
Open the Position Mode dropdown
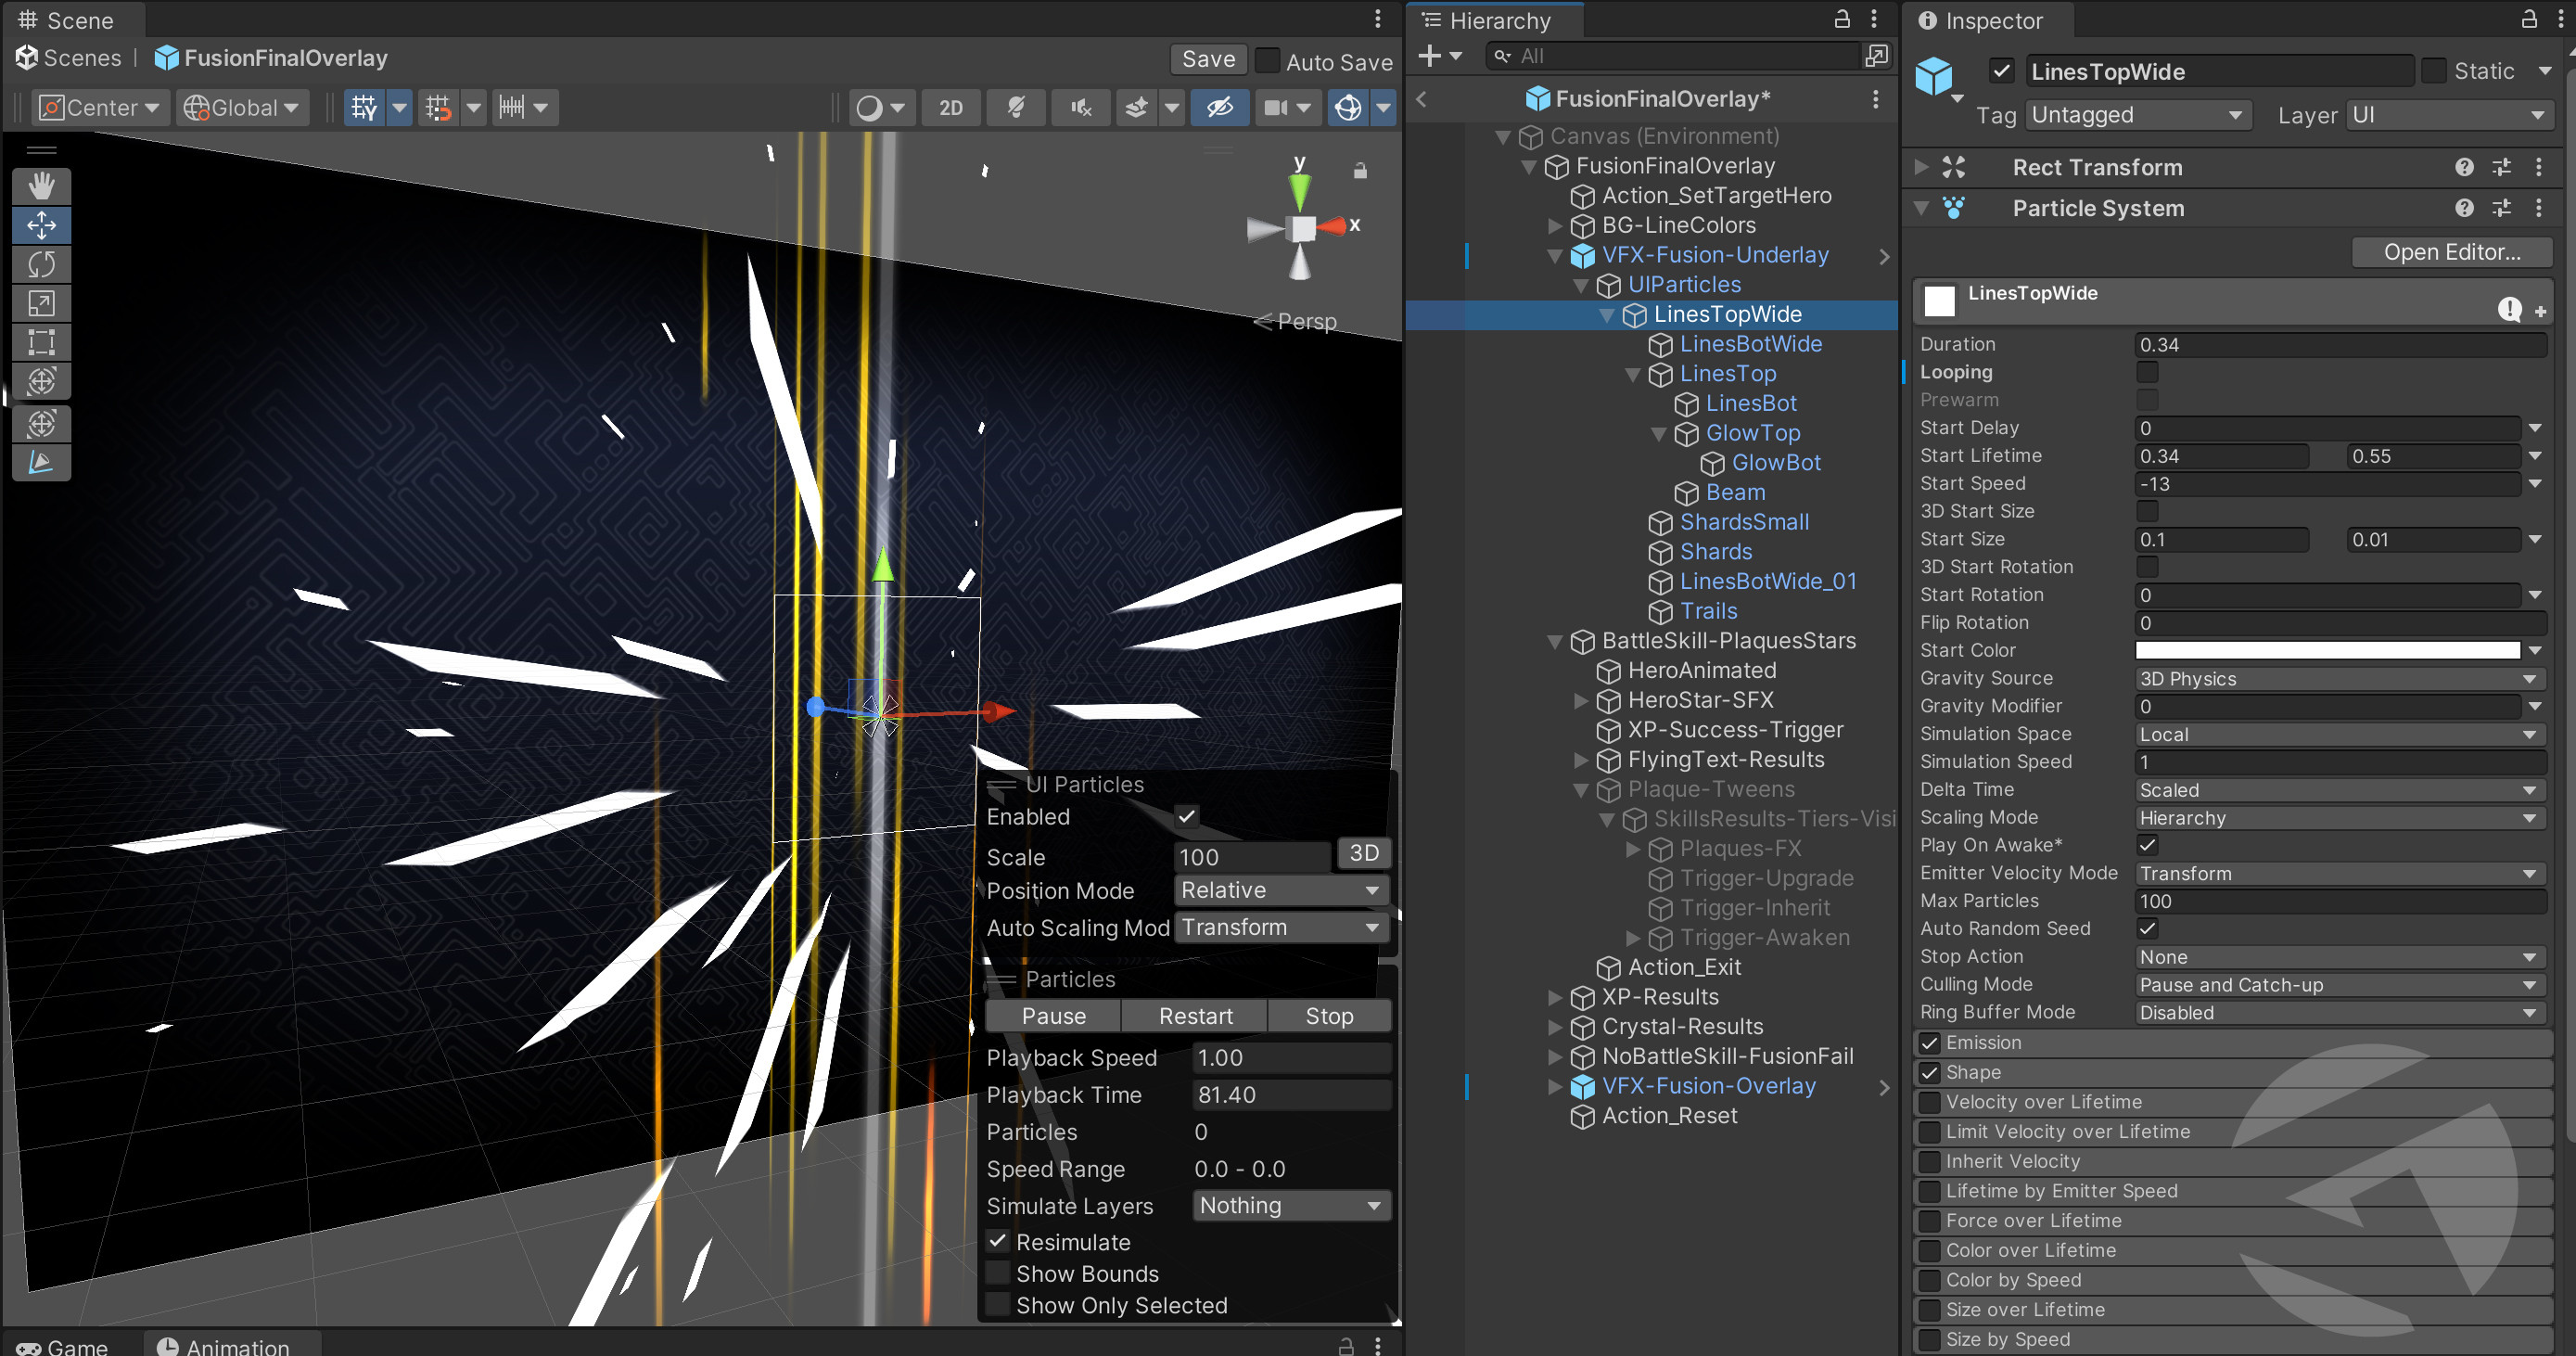click(x=1281, y=890)
